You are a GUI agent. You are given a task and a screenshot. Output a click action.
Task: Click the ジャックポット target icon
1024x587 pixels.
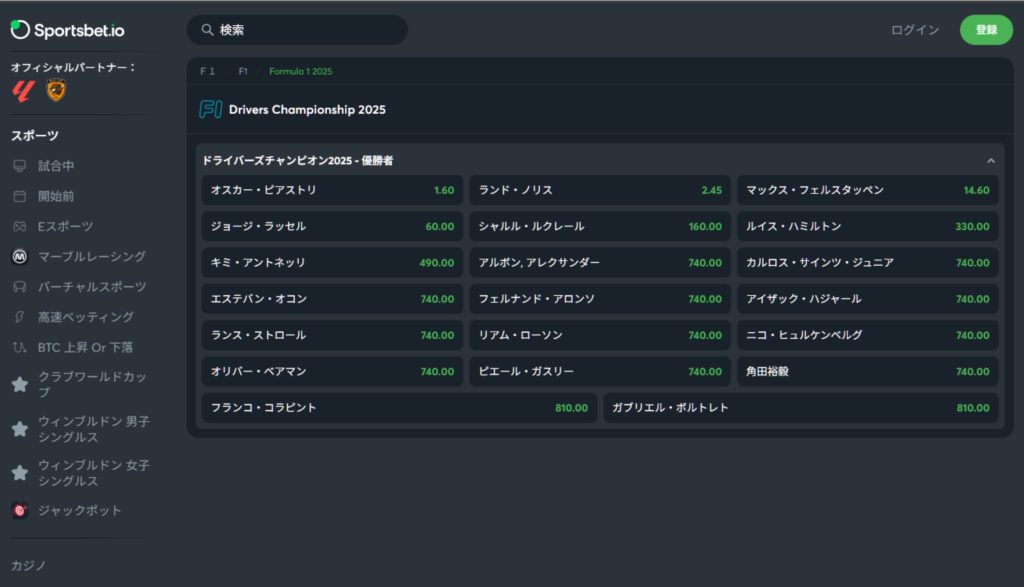pos(20,511)
